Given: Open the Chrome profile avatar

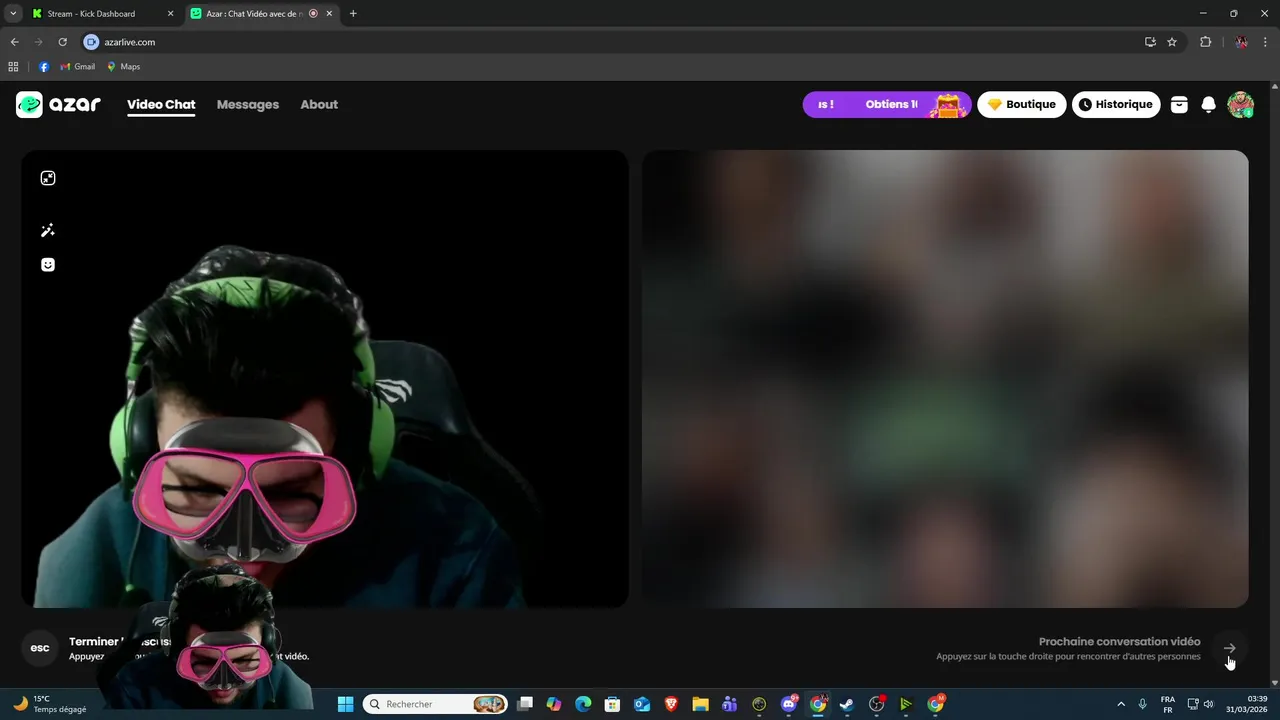Looking at the screenshot, I should pos(1241,42).
